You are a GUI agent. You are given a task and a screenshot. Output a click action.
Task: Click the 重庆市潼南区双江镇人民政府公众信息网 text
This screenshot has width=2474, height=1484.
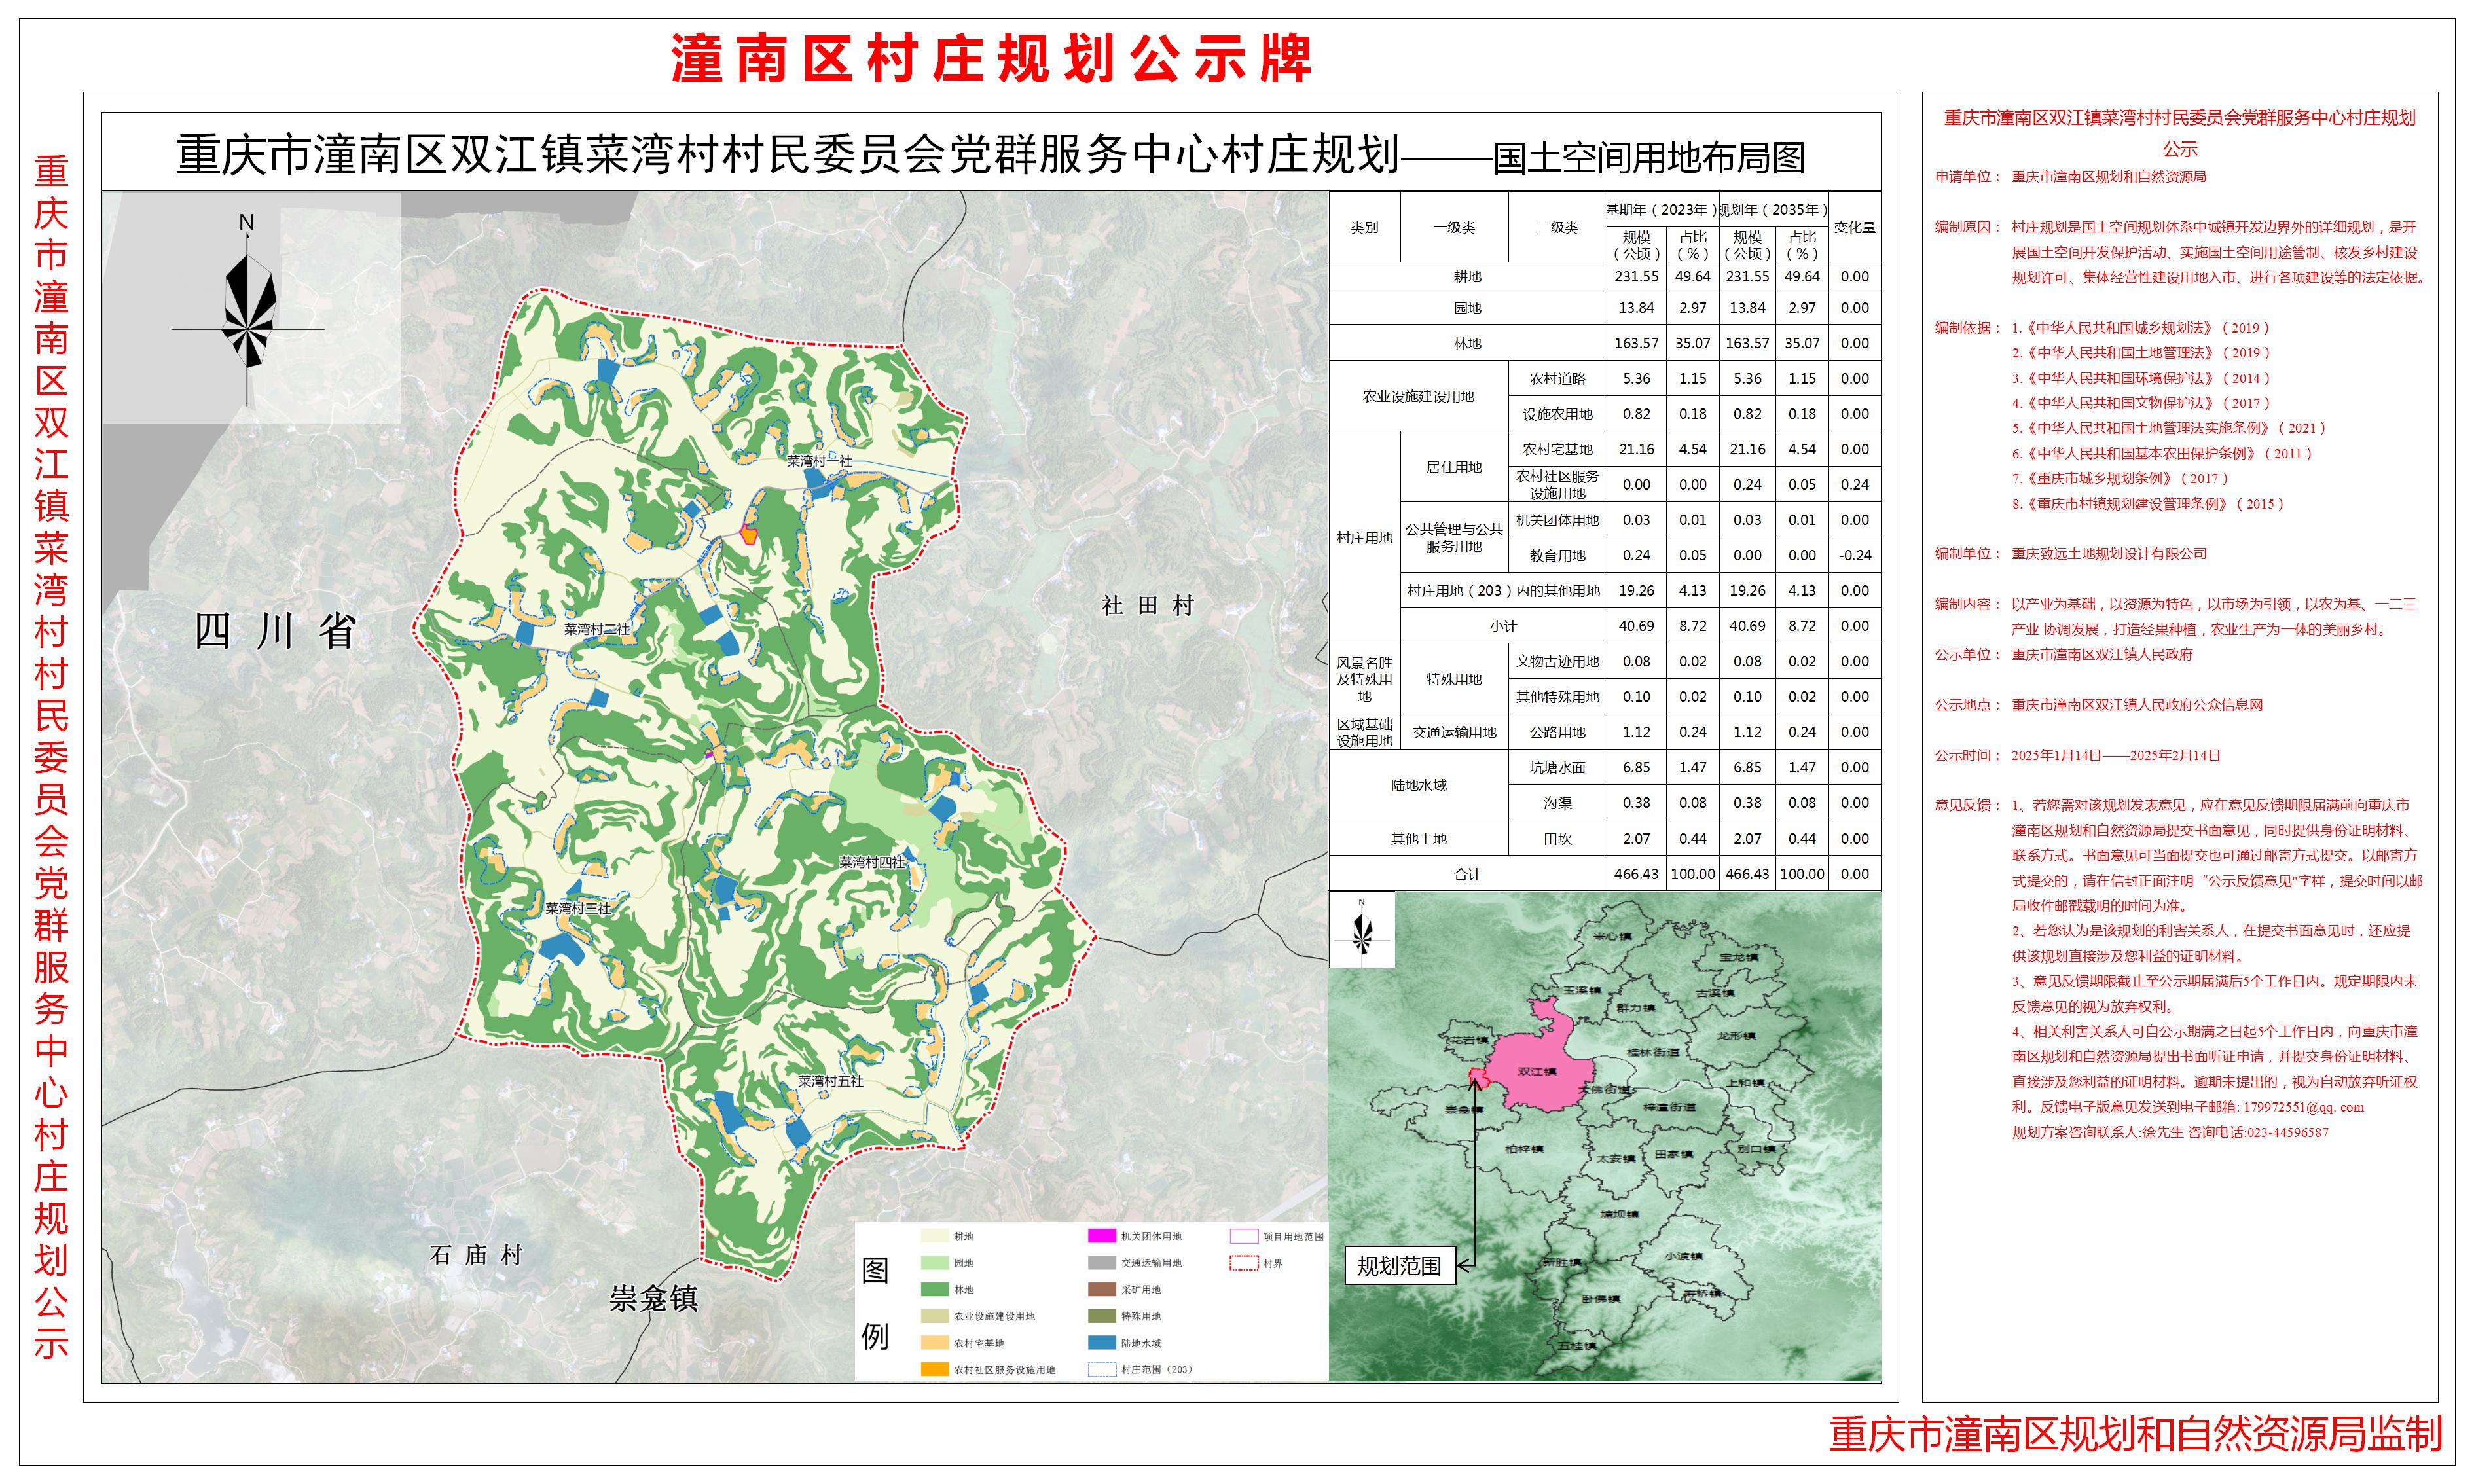point(2137,705)
